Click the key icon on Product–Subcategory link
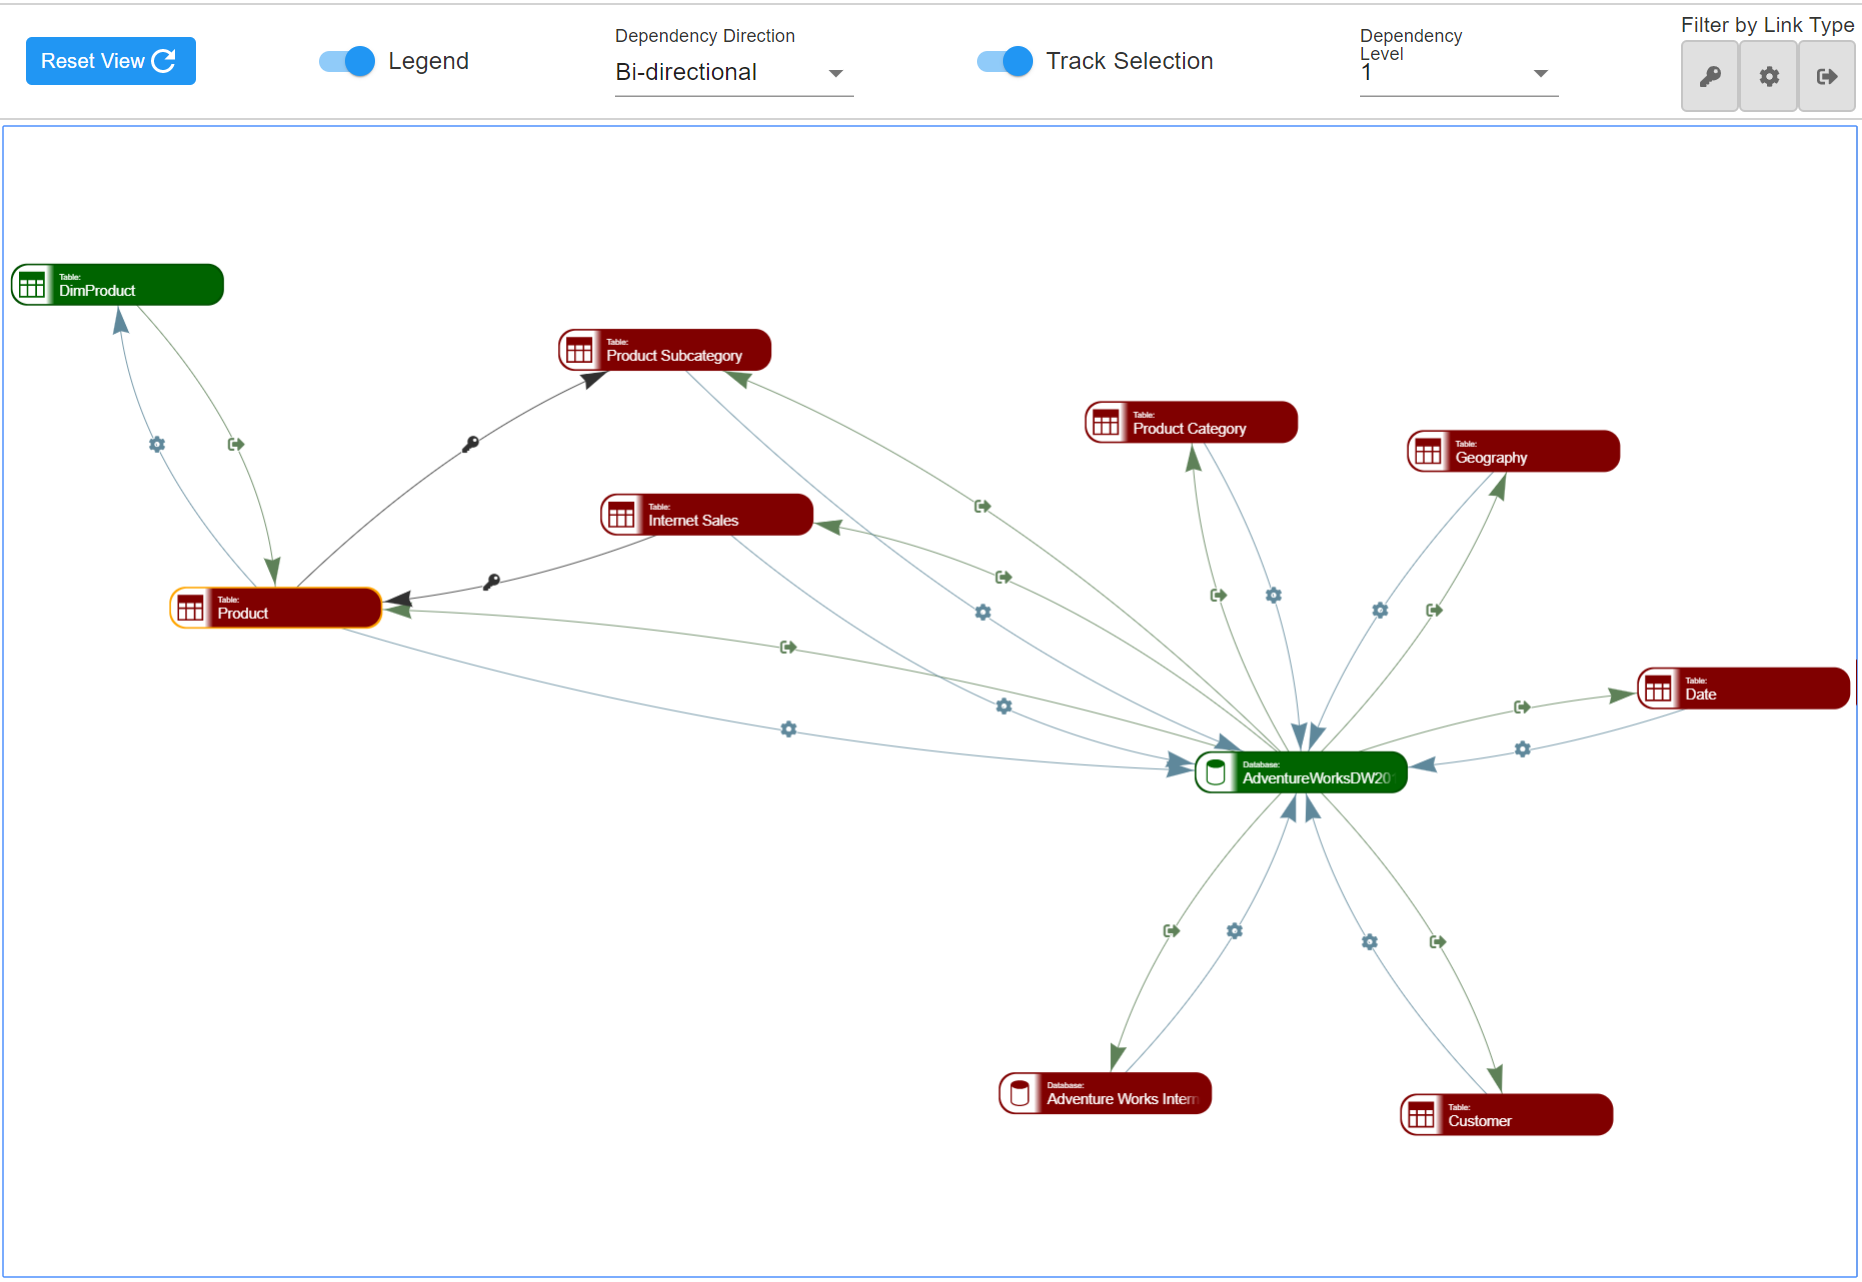 471,444
